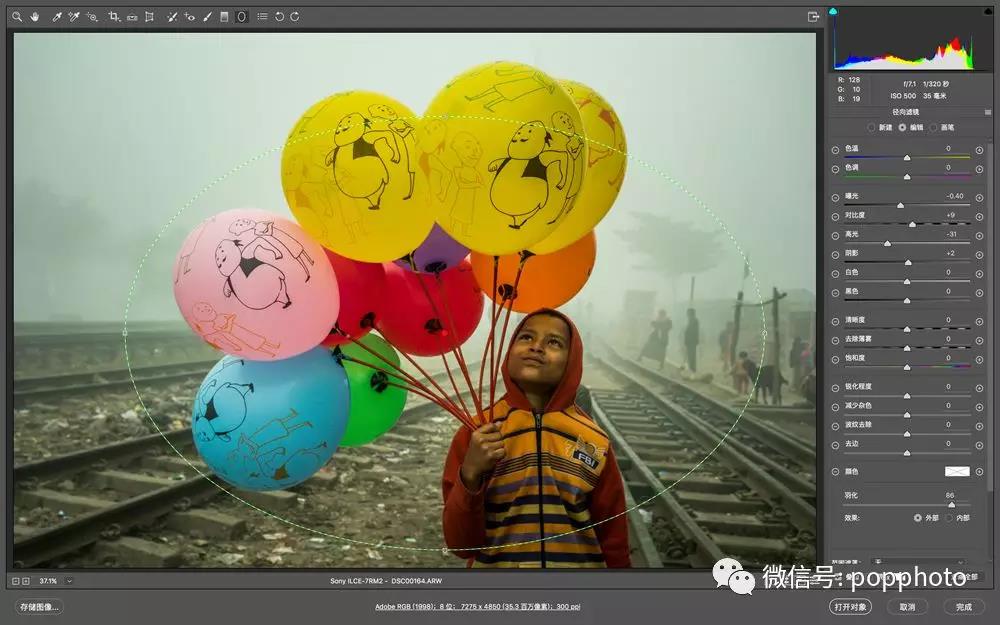The image size is (1000, 625).
Task: Click the 对比度 slider handle
Action: (912, 224)
